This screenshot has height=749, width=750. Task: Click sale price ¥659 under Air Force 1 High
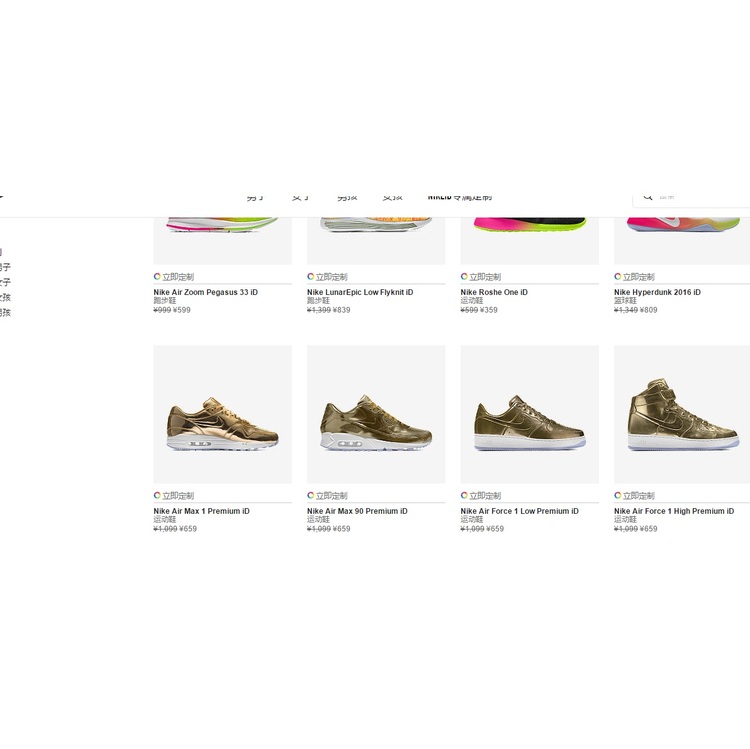coord(649,529)
